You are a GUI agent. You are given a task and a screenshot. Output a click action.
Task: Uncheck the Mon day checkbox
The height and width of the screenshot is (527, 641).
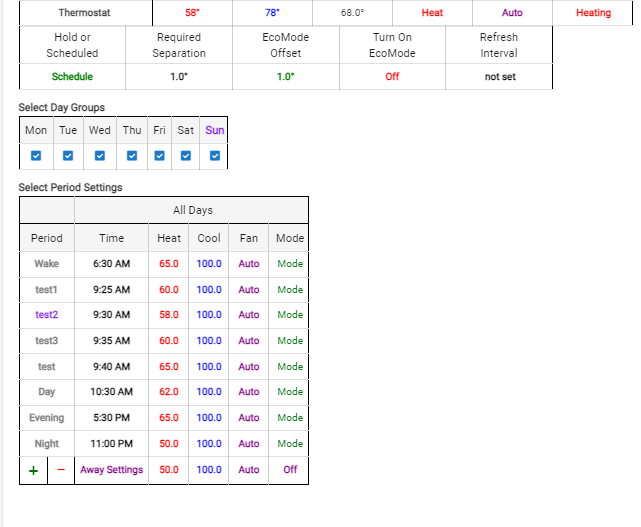point(36,156)
